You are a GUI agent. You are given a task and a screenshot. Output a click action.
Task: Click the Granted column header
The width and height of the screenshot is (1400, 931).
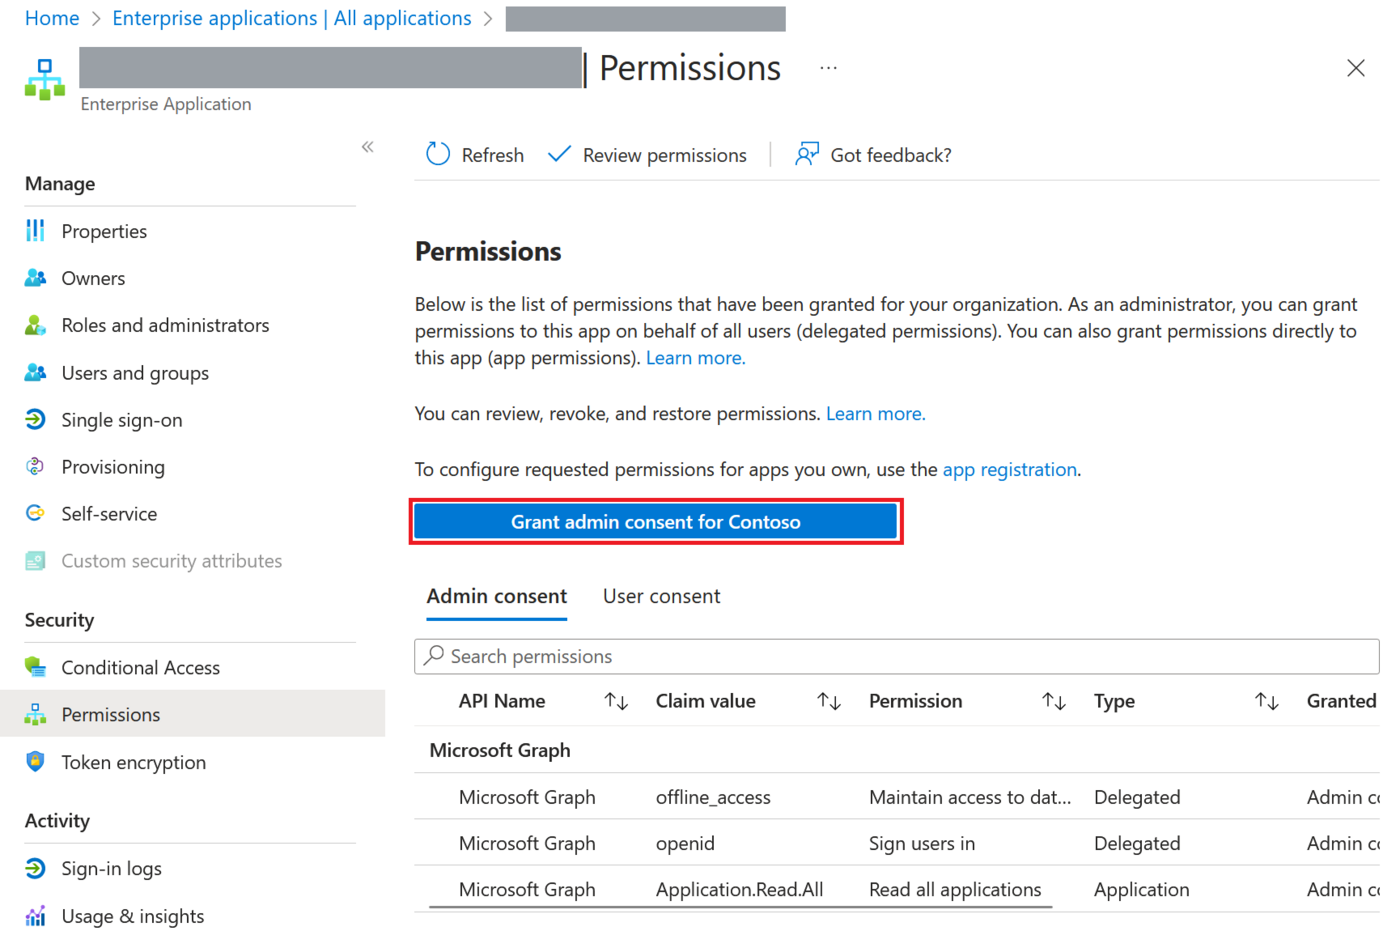(x=1342, y=702)
